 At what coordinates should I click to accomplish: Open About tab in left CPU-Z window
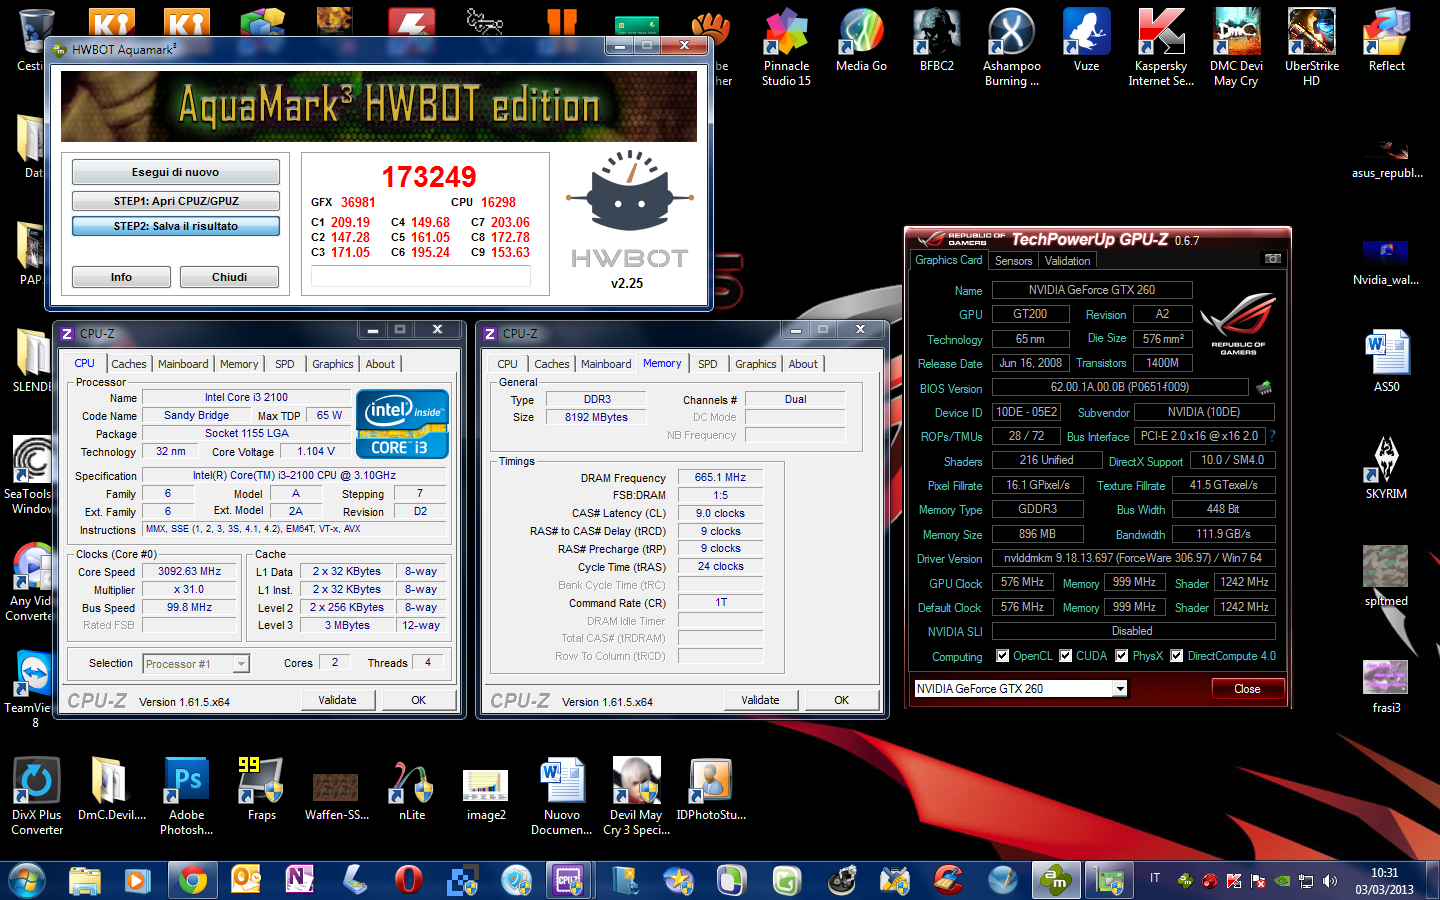point(380,364)
